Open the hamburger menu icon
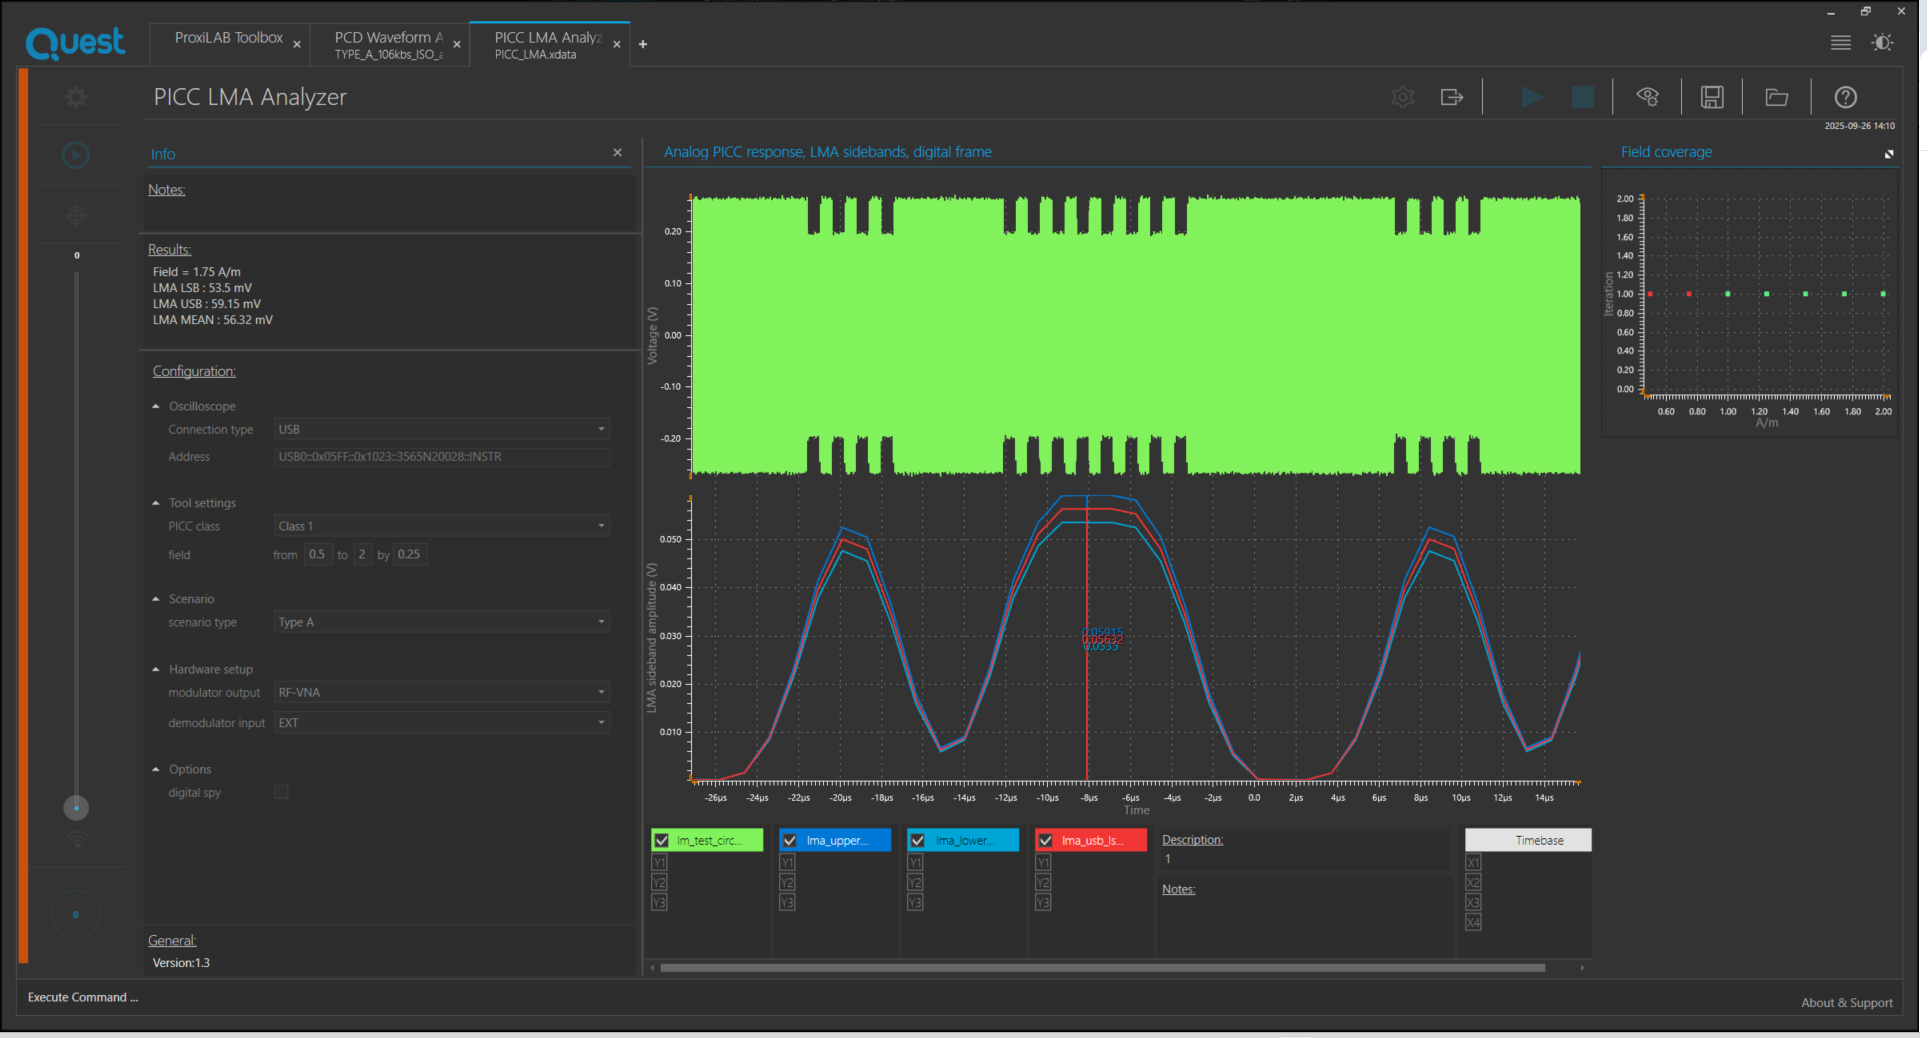The height and width of the screenshot is (1038, 1927). [1840, 43]
